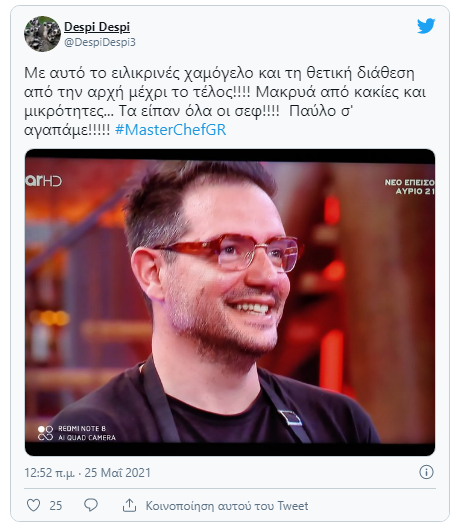Click the ΑΥΡΙΟ 21 overlay caption
The width and height of the screenshot is (461, 531).
tap(415, 191)
